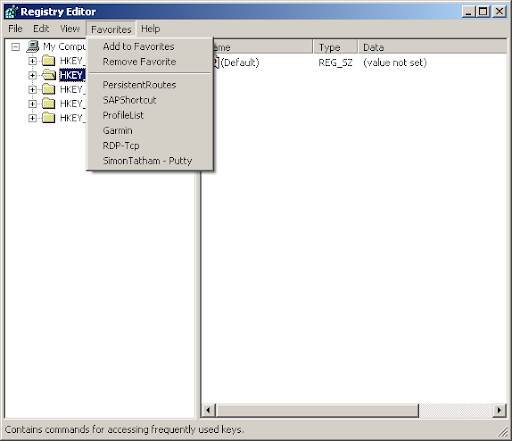The height and width of the screenshot is (441, 512).
Task: Expand the first HKEY key
Action: (32, 61)
